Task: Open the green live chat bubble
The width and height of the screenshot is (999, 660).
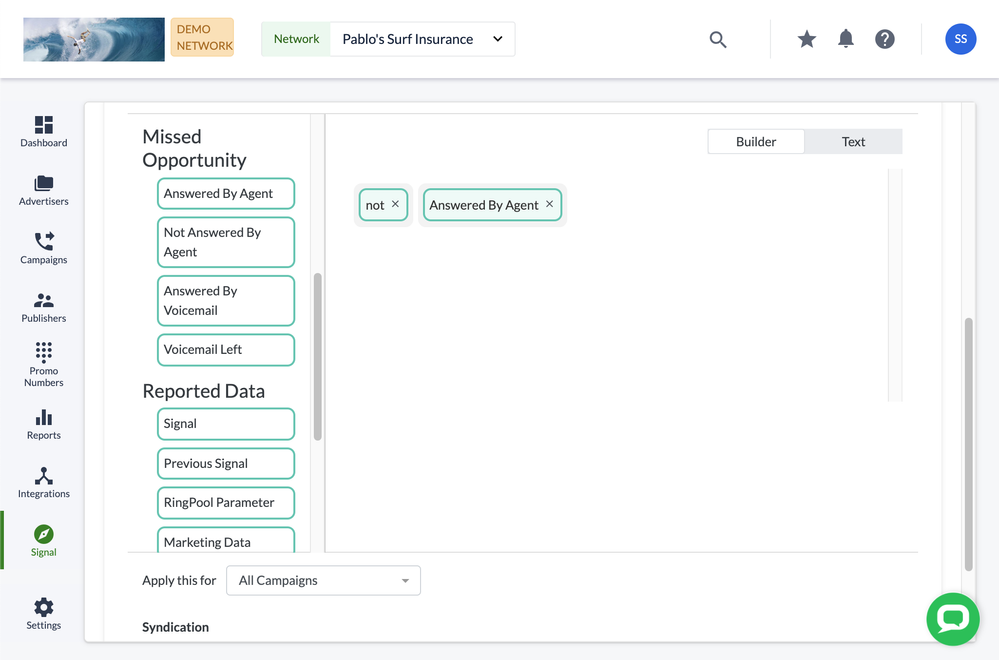Action: [x=952, y=619]
